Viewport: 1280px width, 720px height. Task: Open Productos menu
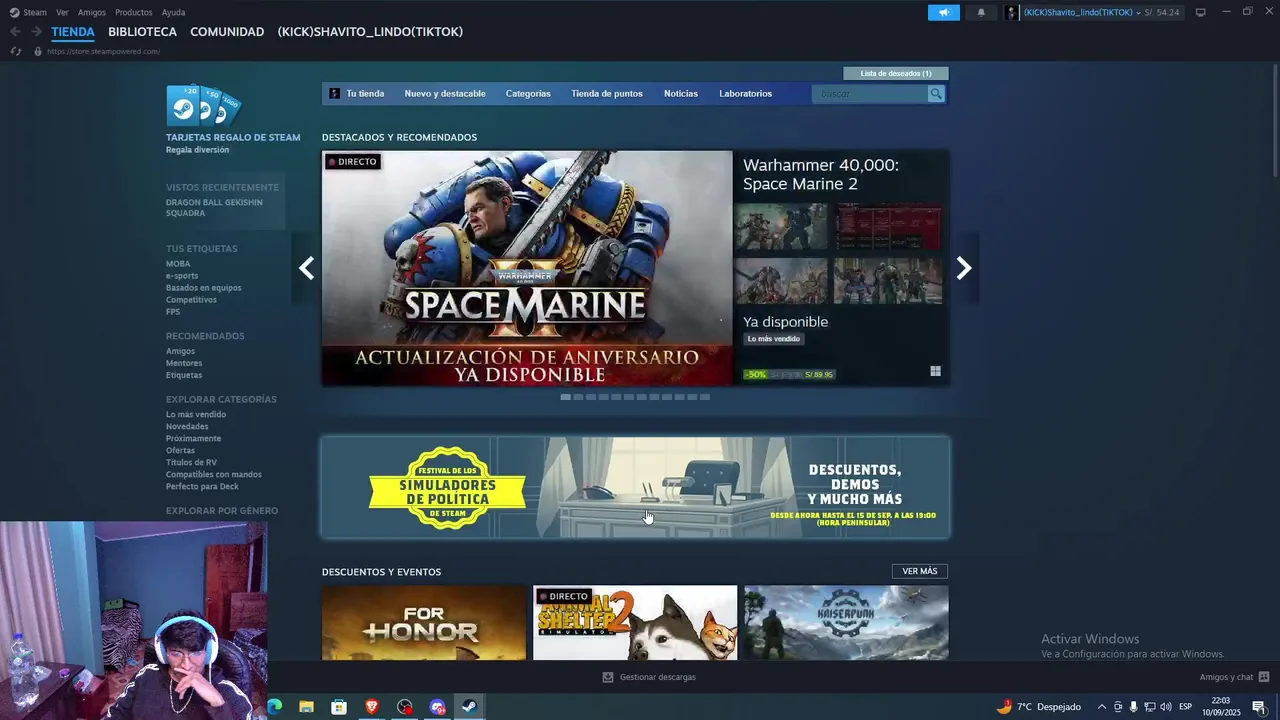click(x=134, y=12)
